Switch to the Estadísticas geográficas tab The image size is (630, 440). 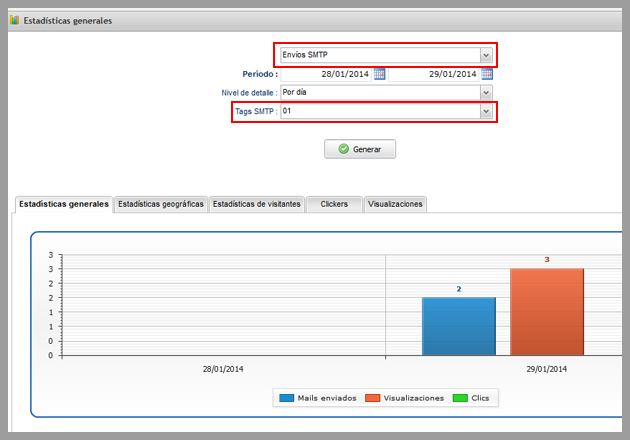pos(161,204)
